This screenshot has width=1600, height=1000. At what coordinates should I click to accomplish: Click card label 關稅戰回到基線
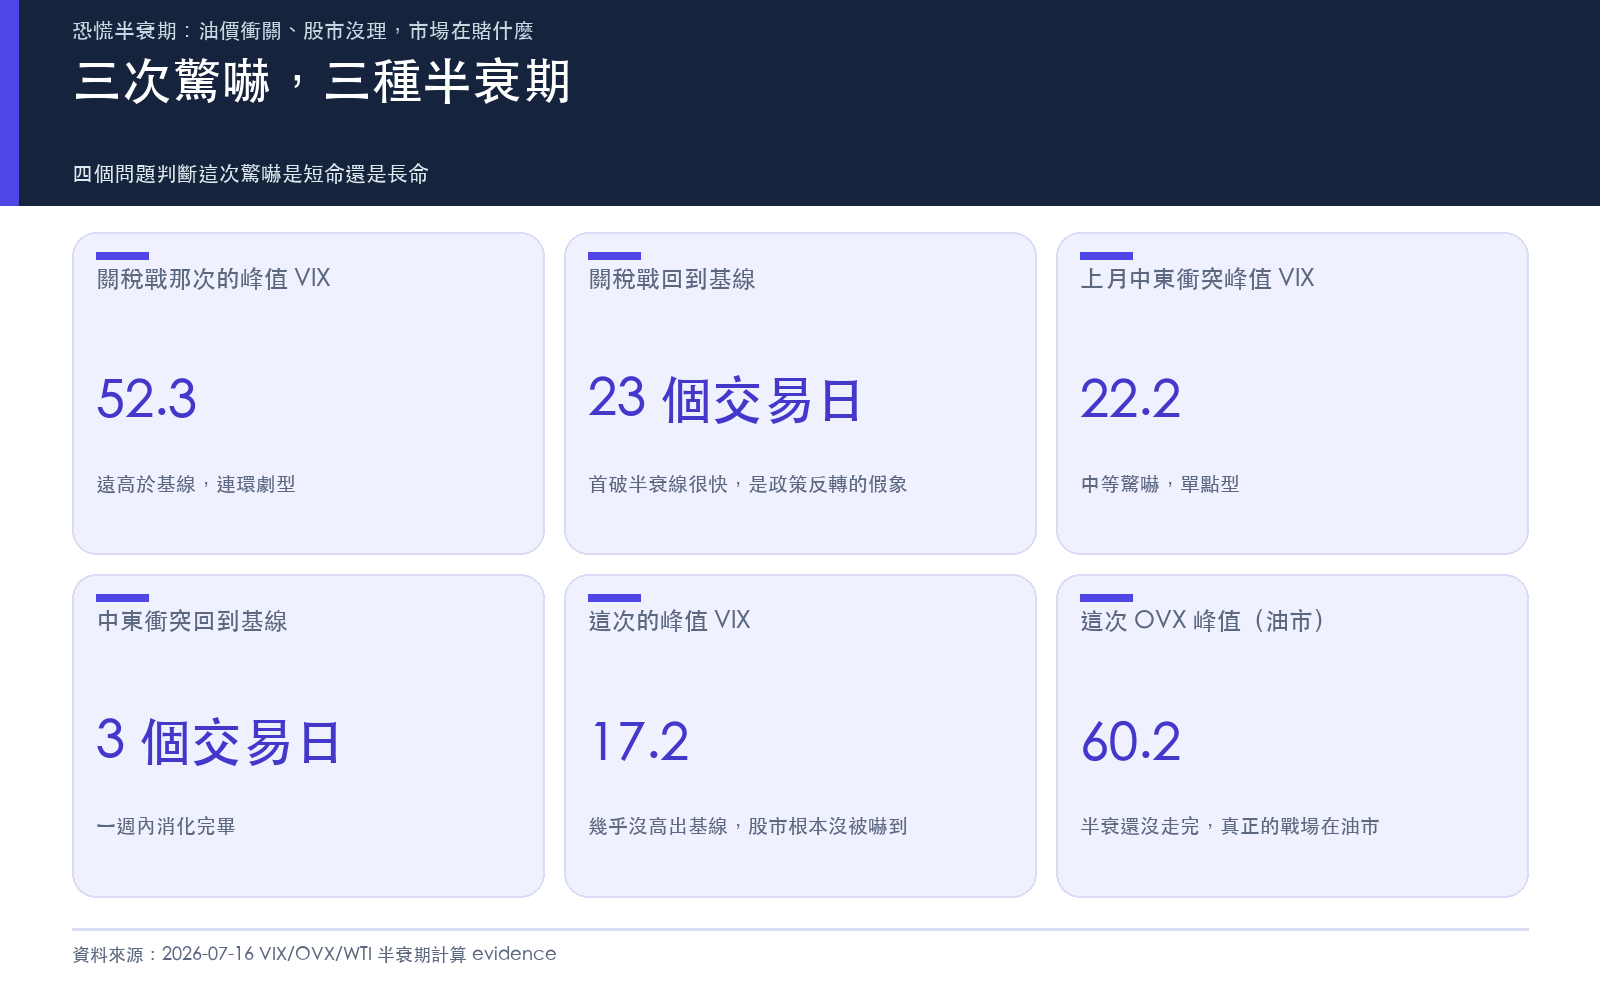[x=672, y=279]
